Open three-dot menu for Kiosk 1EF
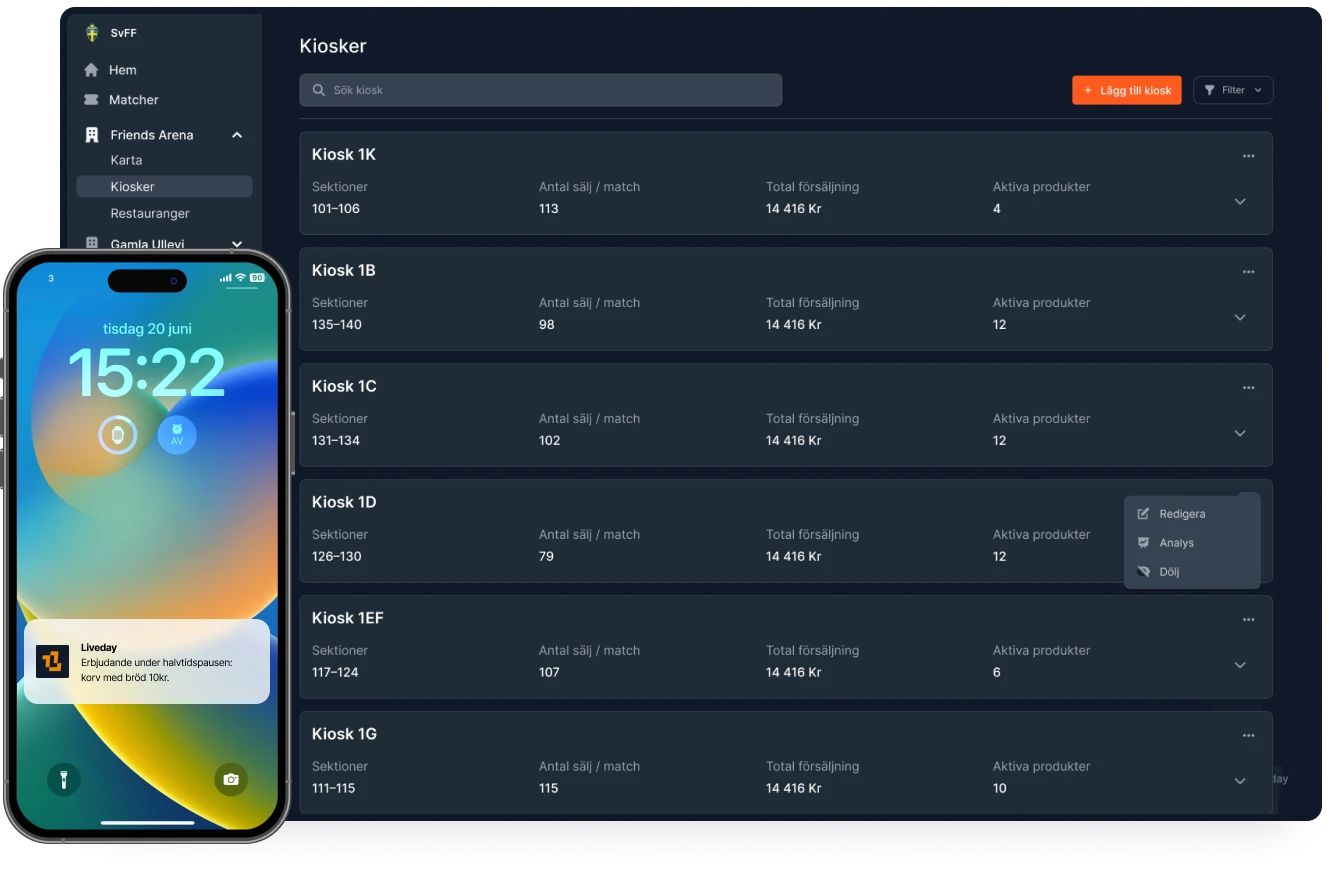This screenshot has height=872, width=1332. pyautogui.click(x=1248, y=620)
